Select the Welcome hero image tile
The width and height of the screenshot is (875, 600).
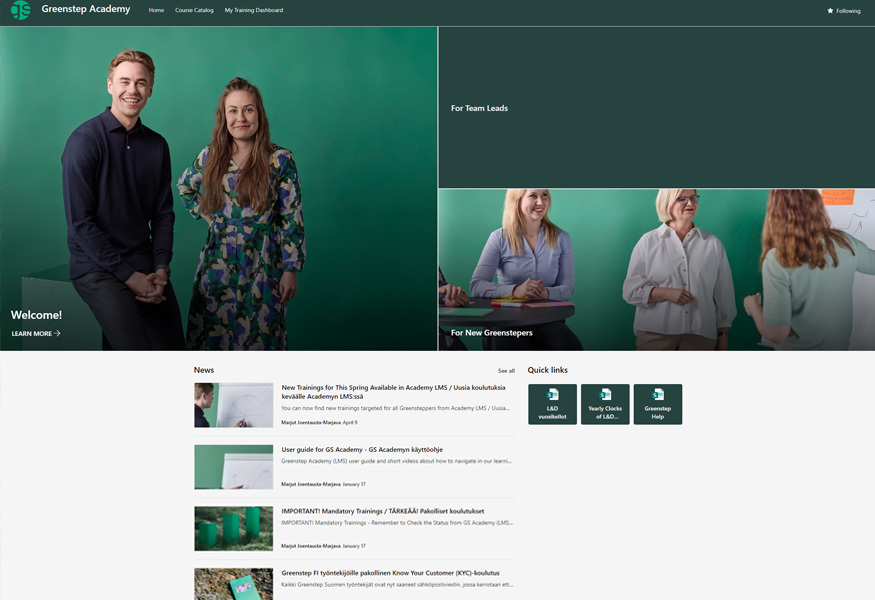click(x=218, y=190)
